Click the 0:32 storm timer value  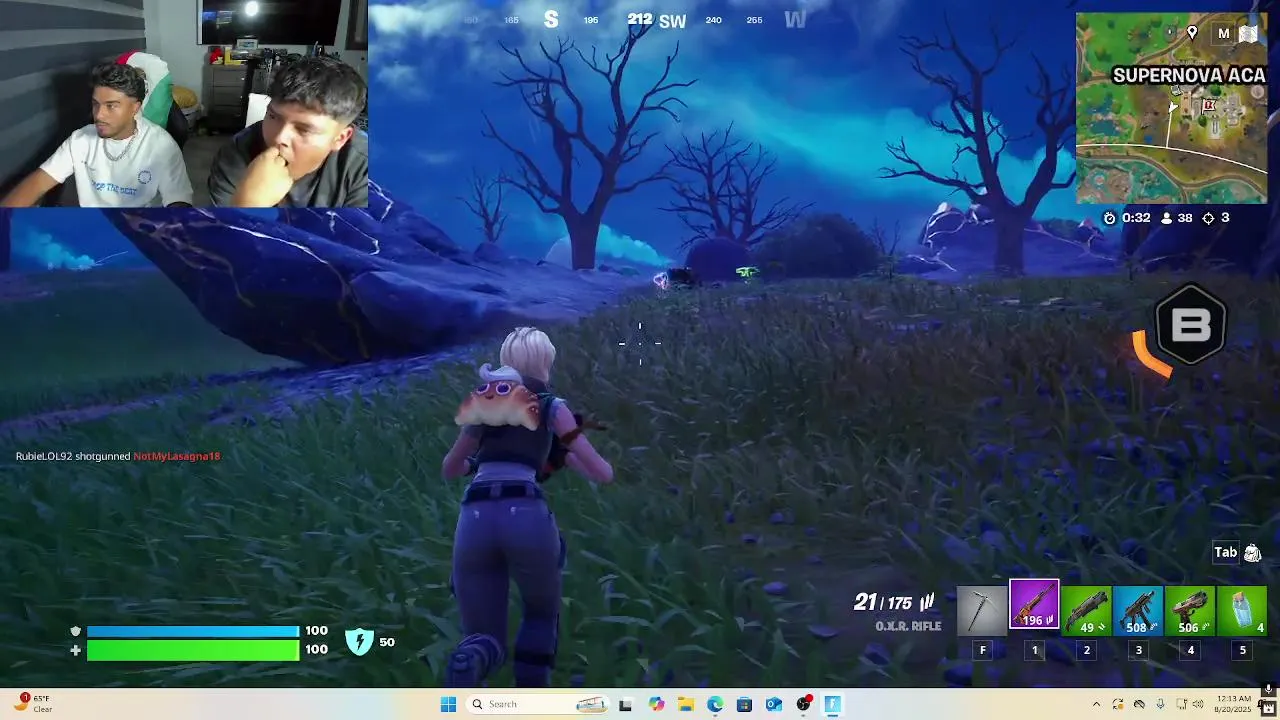pos(1136,218)
